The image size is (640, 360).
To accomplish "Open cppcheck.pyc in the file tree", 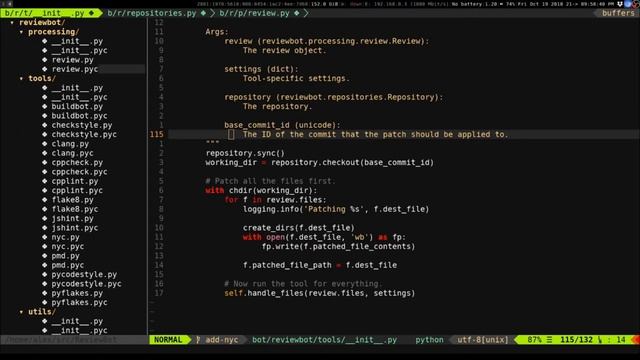I will pos(80,172).
